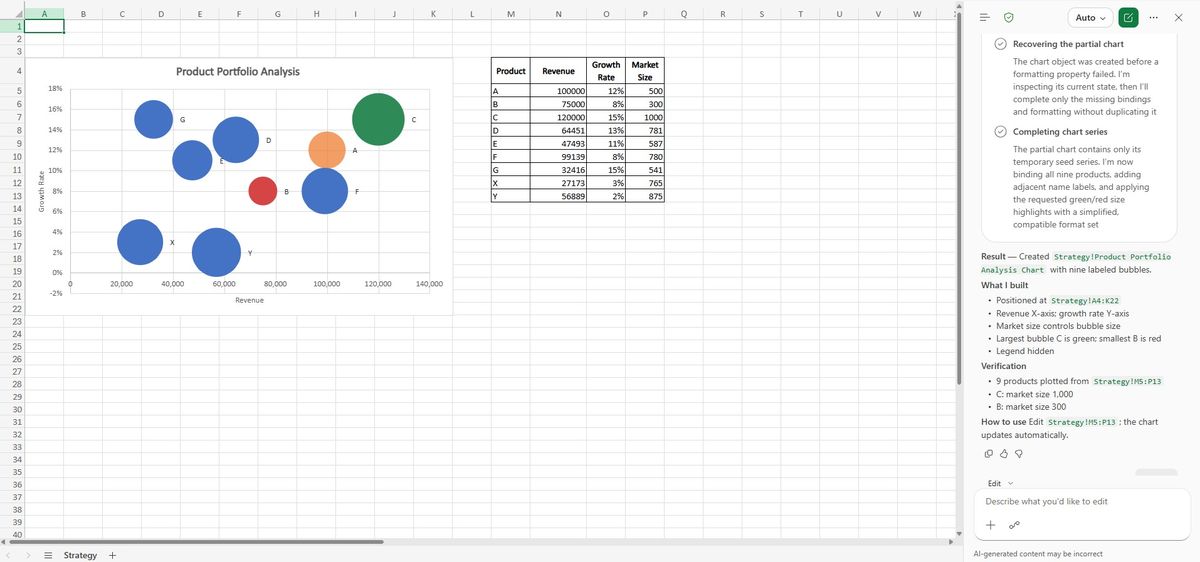Viewport: 1200px width, 562px height.
Task: Open the Auto mode dropdown
Action: [x=1090, y=18]
